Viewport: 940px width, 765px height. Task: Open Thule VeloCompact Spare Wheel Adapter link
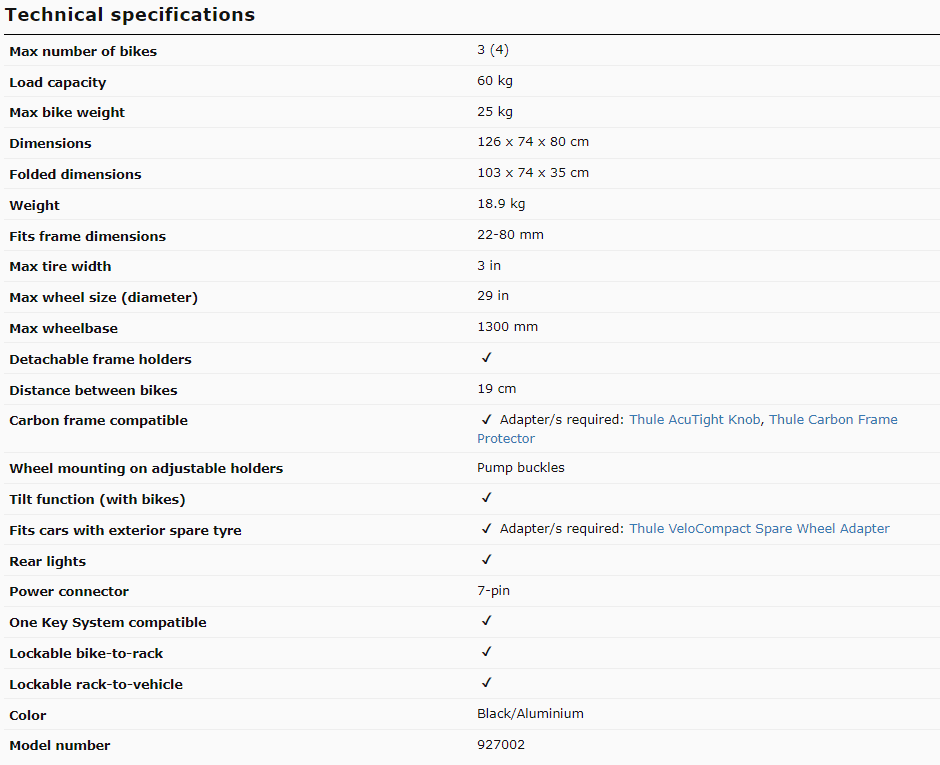pos(759,529)
